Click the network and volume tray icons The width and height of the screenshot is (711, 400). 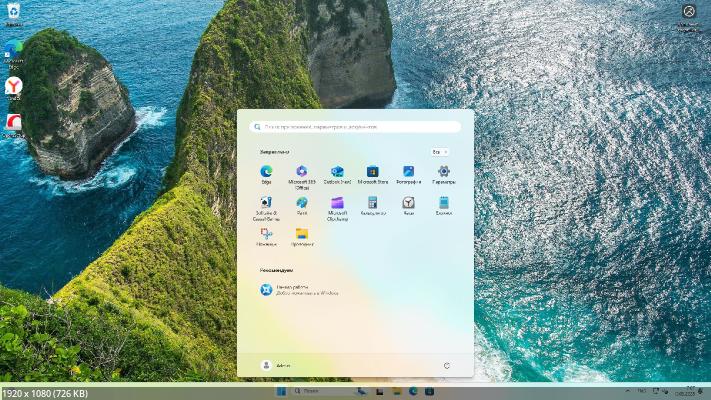tap(660, 391)
